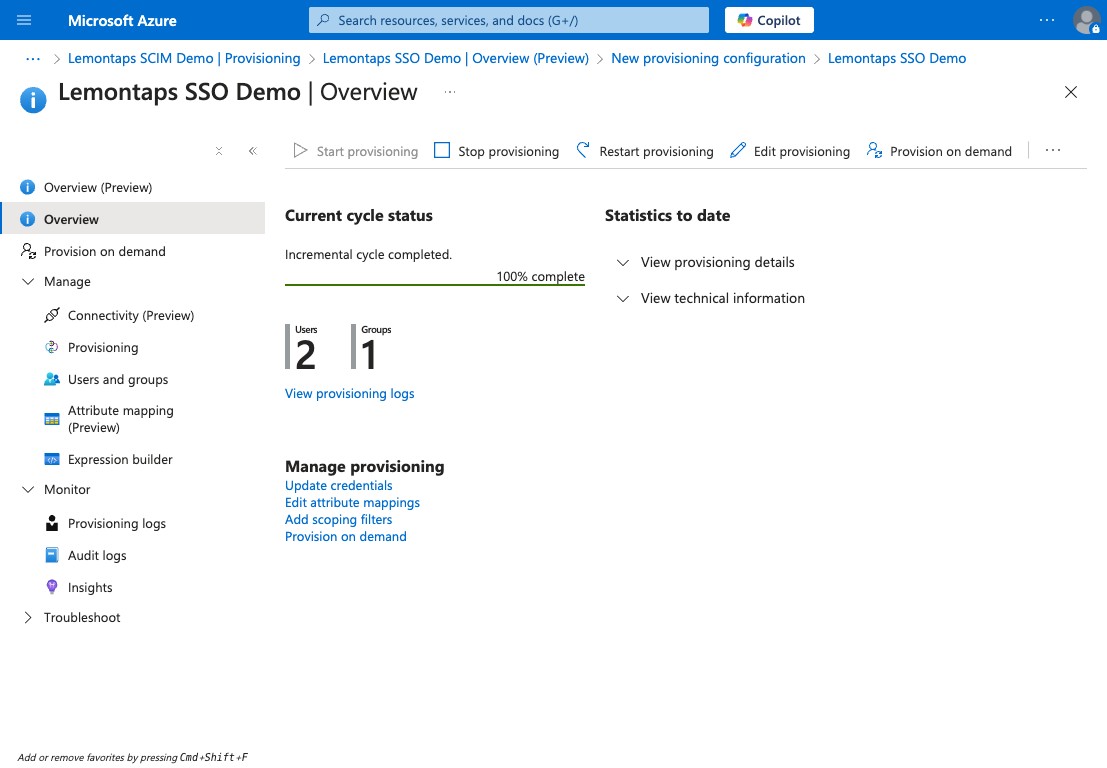Go to Lemontaps SSO Demo | Overview (Preview) breadcrumb
This screenshot has height=768, width=1107.
455,59
